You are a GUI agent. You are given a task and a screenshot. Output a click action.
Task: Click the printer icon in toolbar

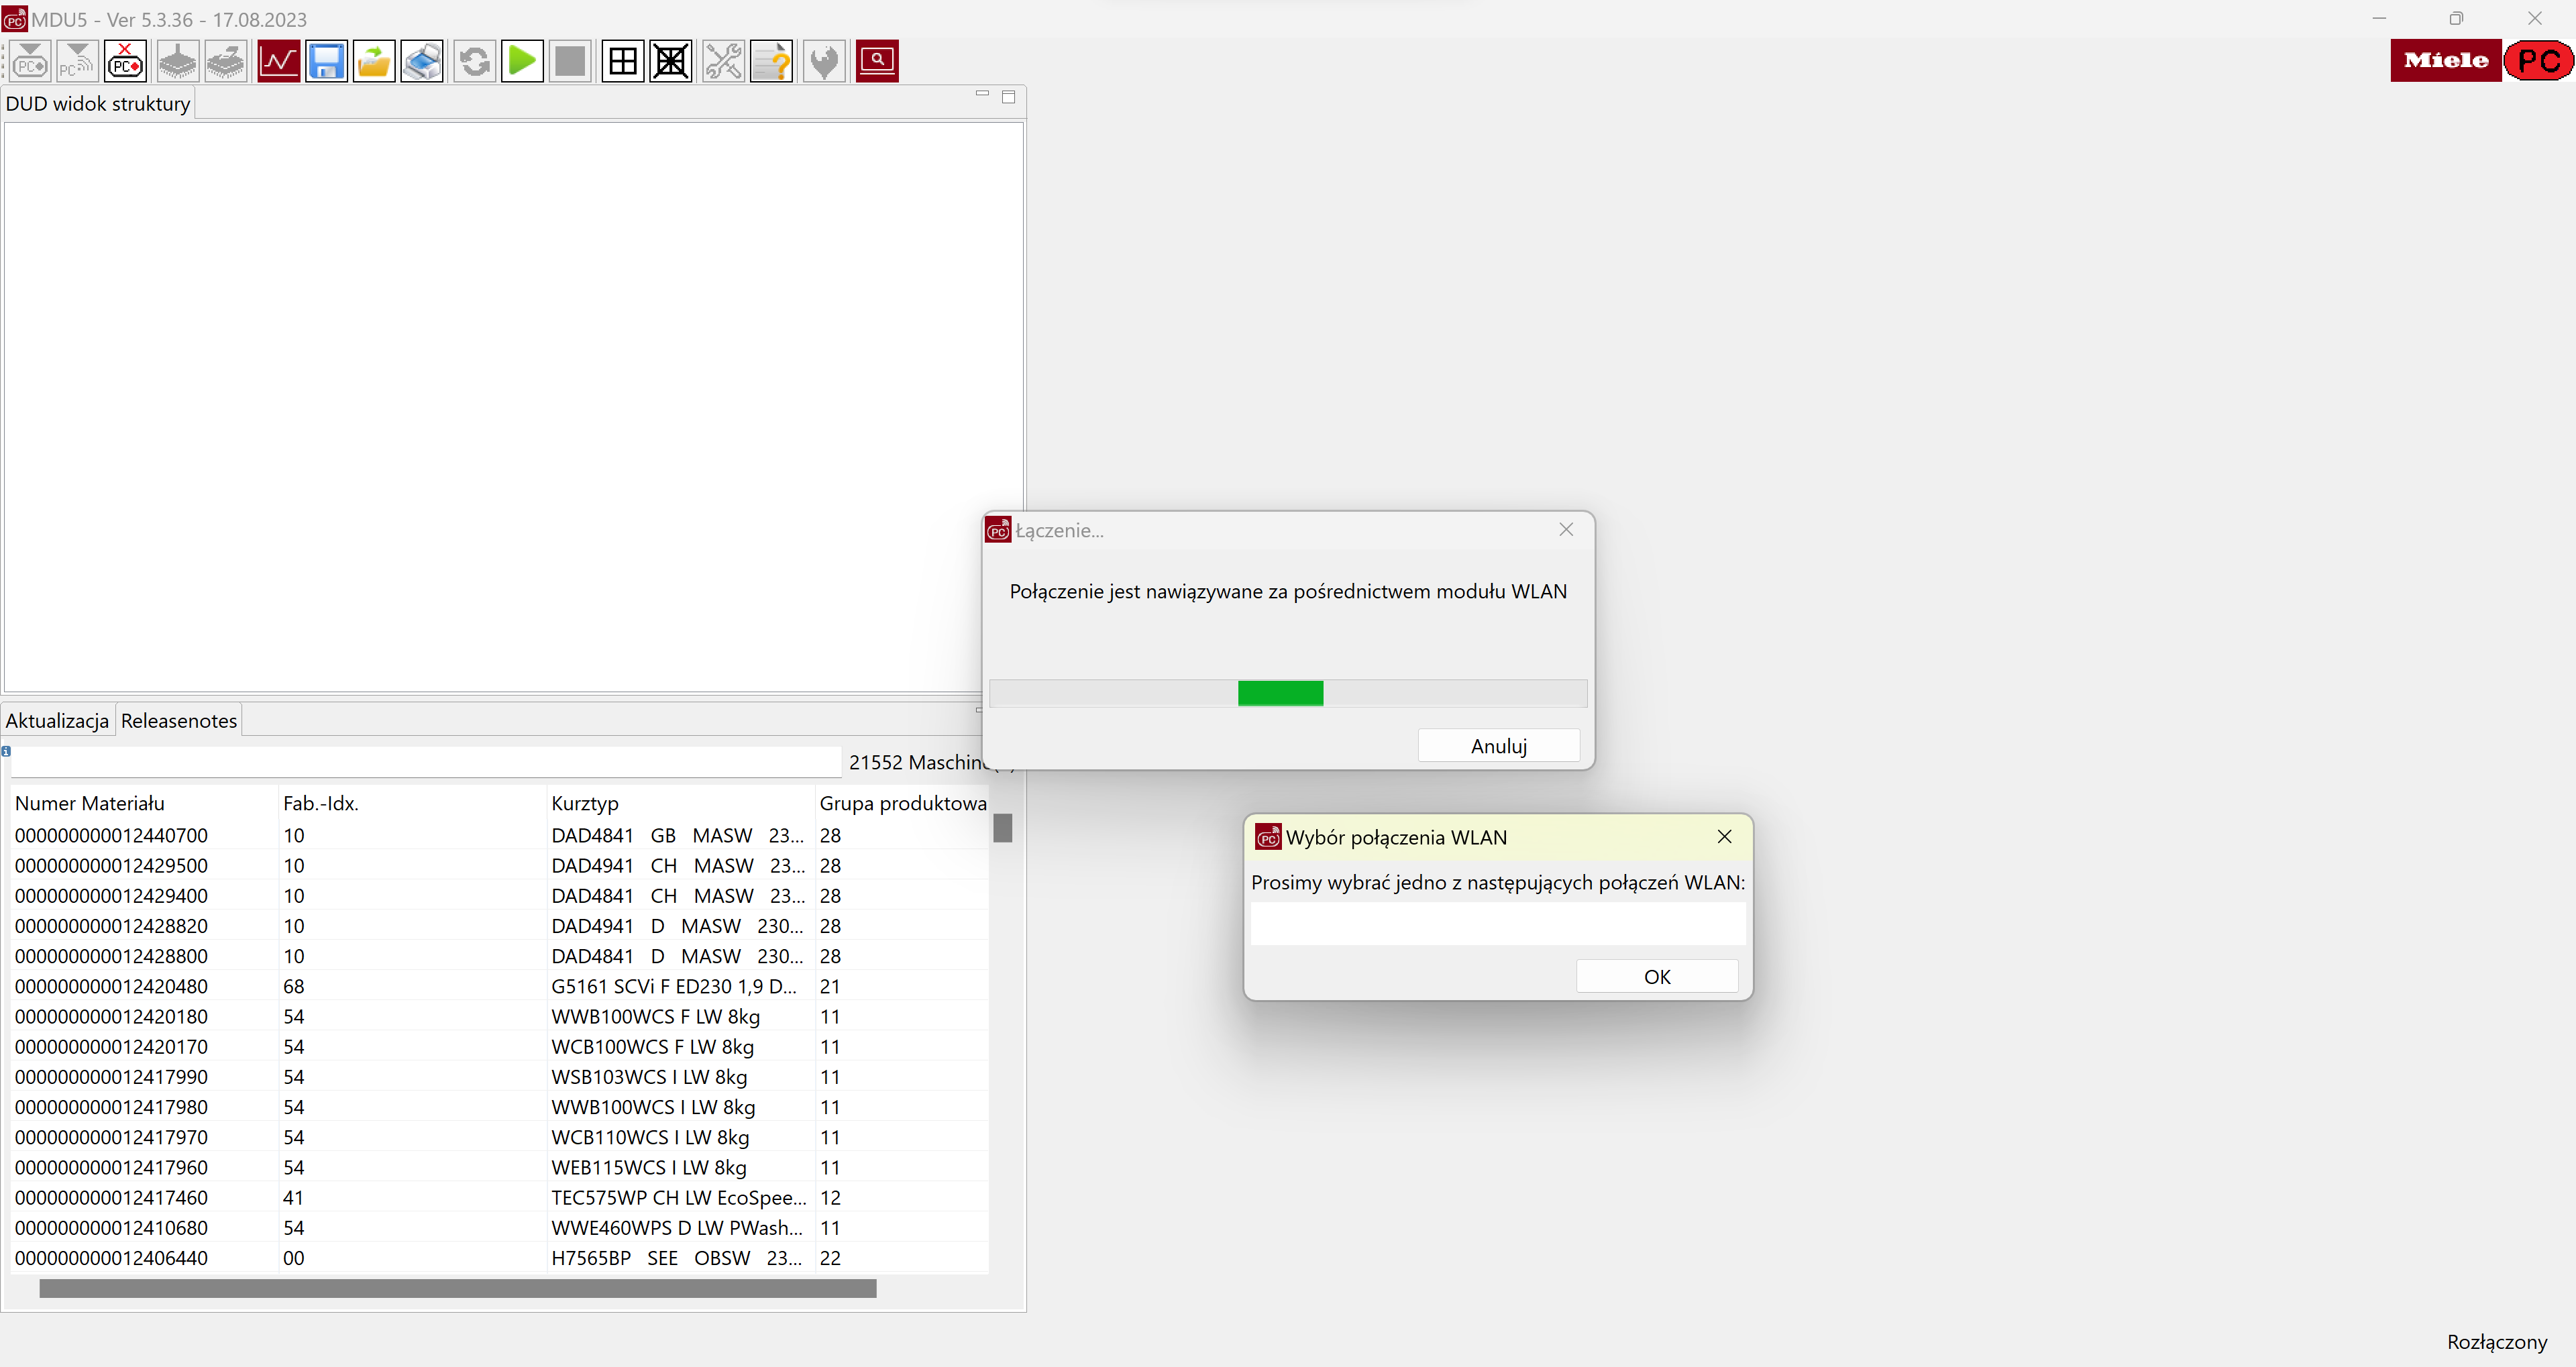pyautogui.click(x=422, y=62)
